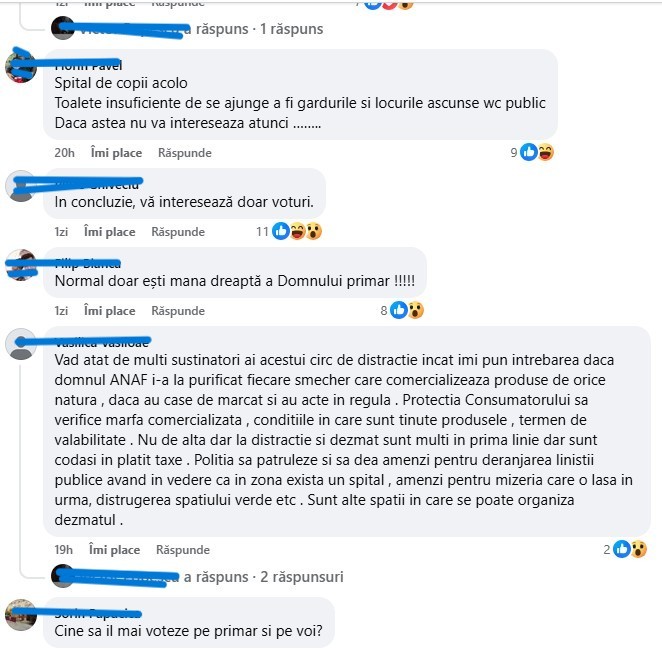
Task: Like the 'vă interesează doar voturi' comment
Action: (x=109, y=232)
